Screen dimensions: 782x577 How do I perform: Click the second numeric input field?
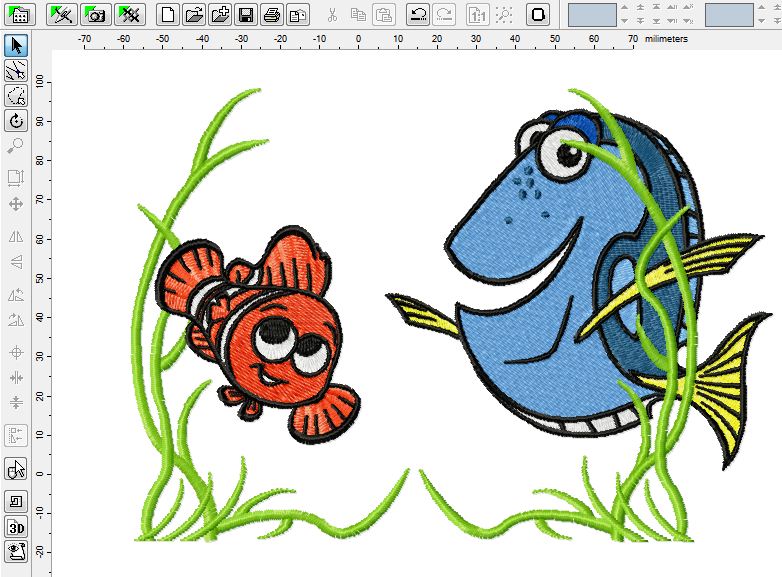(x=728, y=15)
